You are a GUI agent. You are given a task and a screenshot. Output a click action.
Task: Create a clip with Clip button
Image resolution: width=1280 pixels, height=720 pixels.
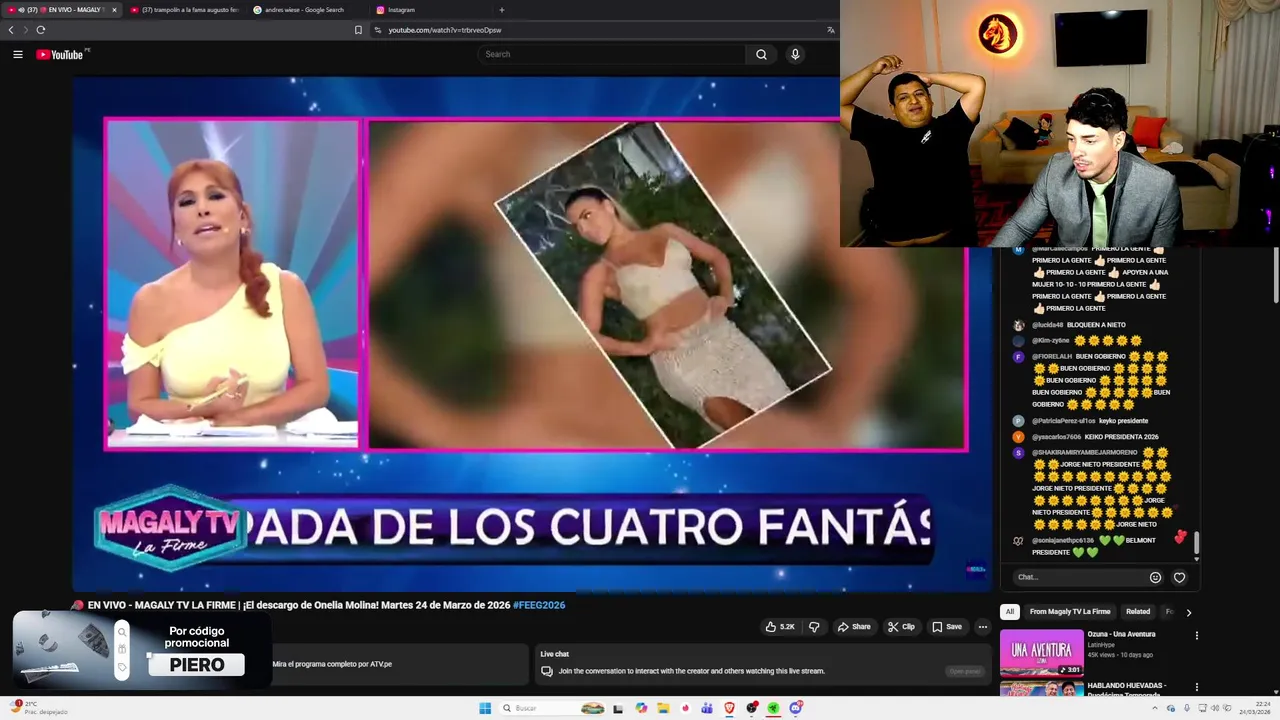(901, 627)
